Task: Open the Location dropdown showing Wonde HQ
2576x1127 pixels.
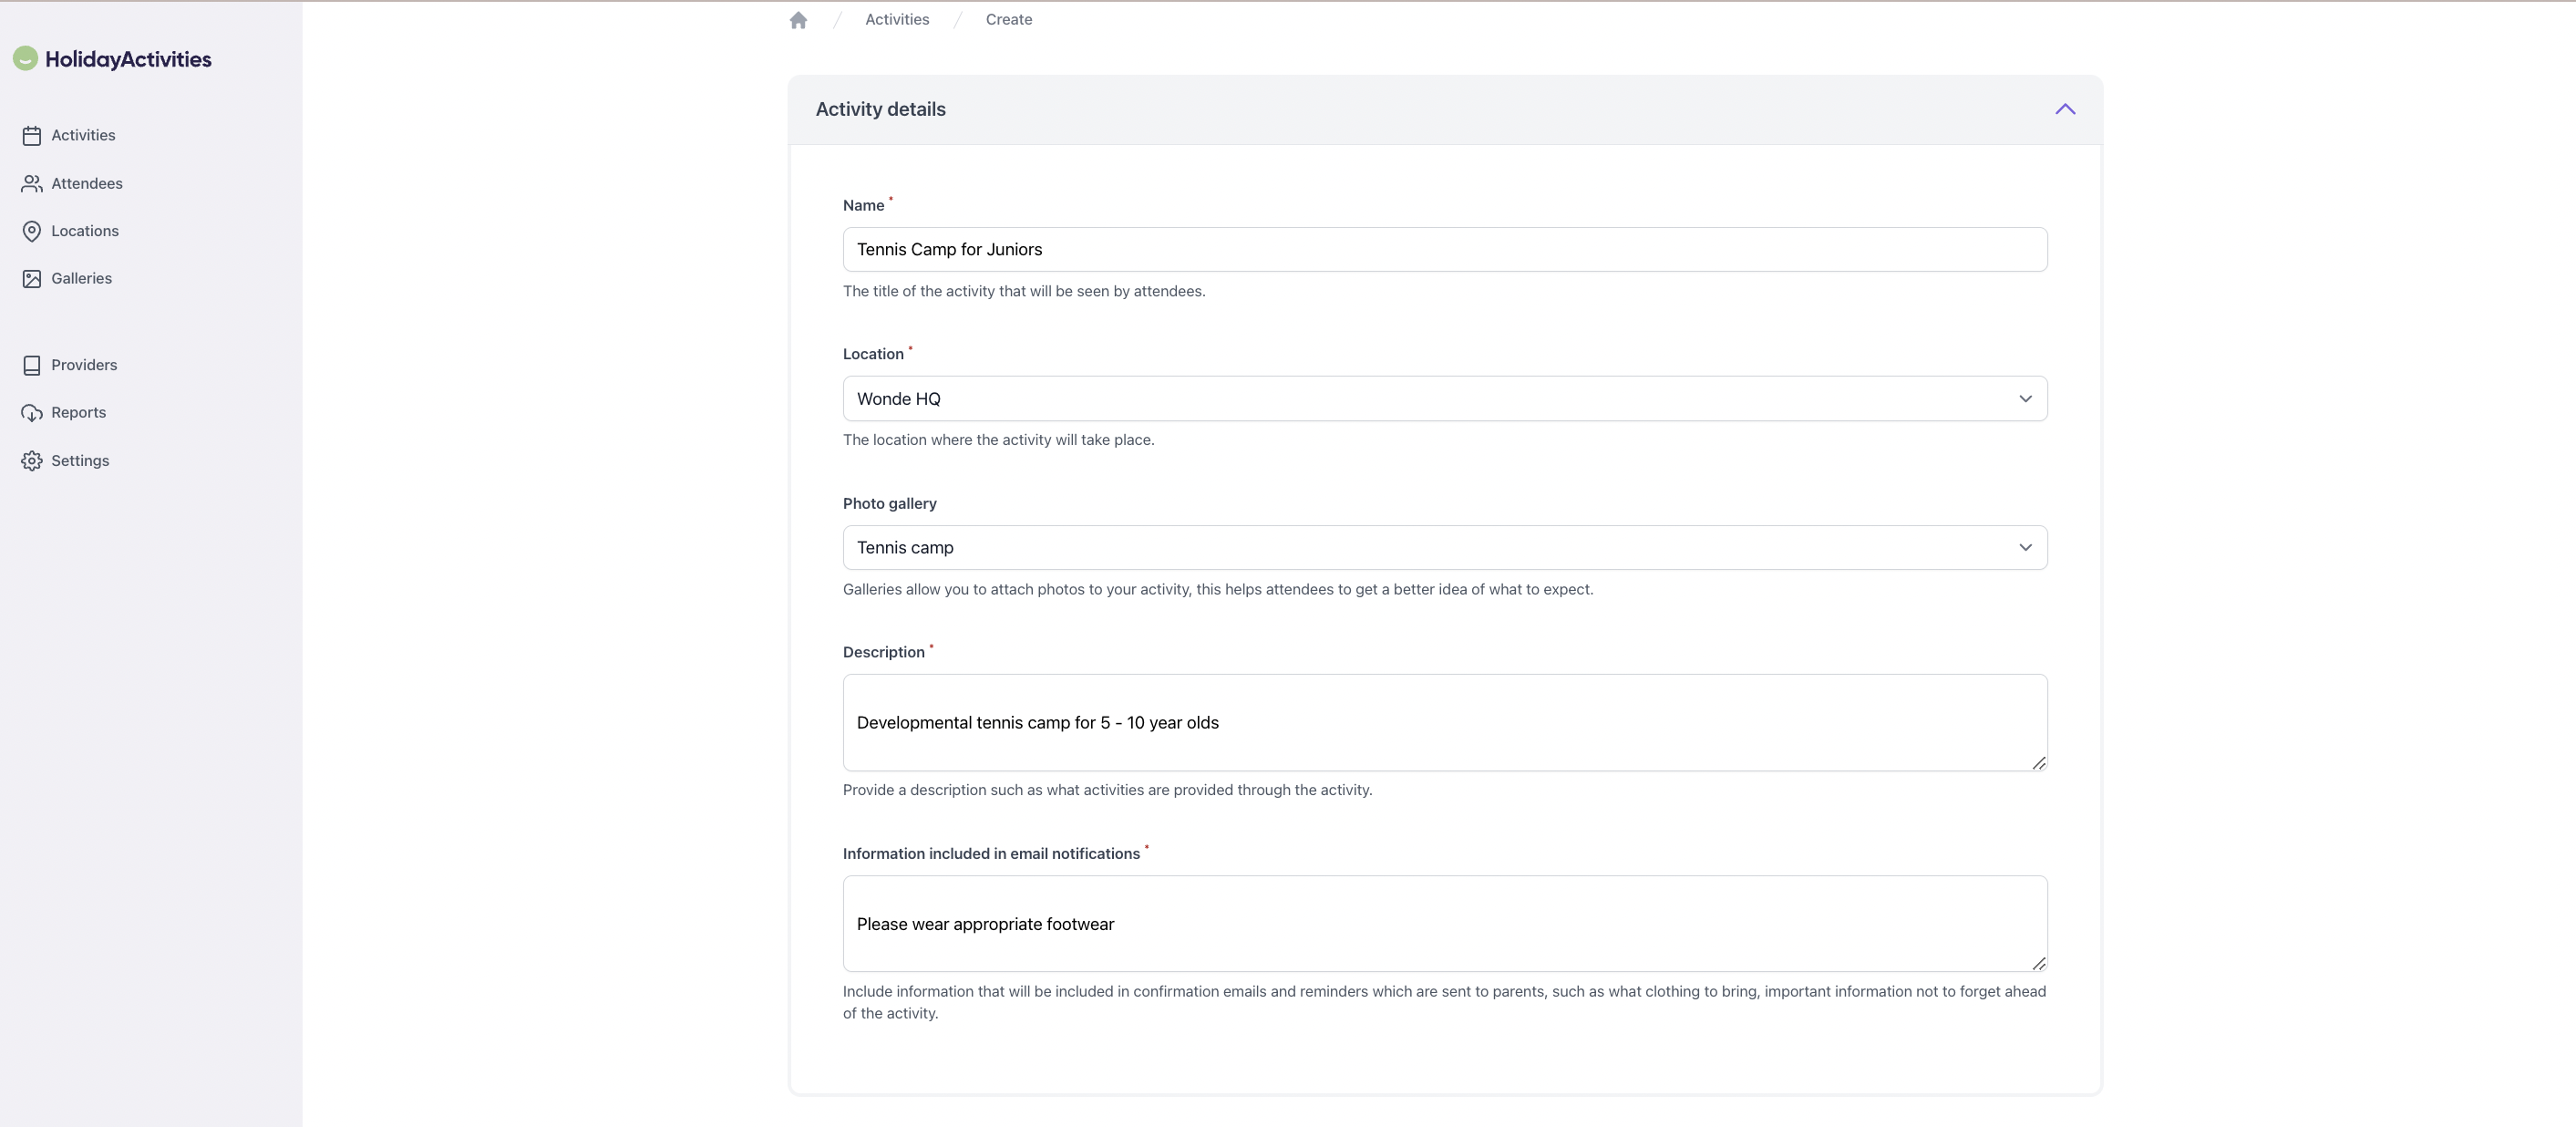Action: pyautogui.click(x=1444, y=399)
